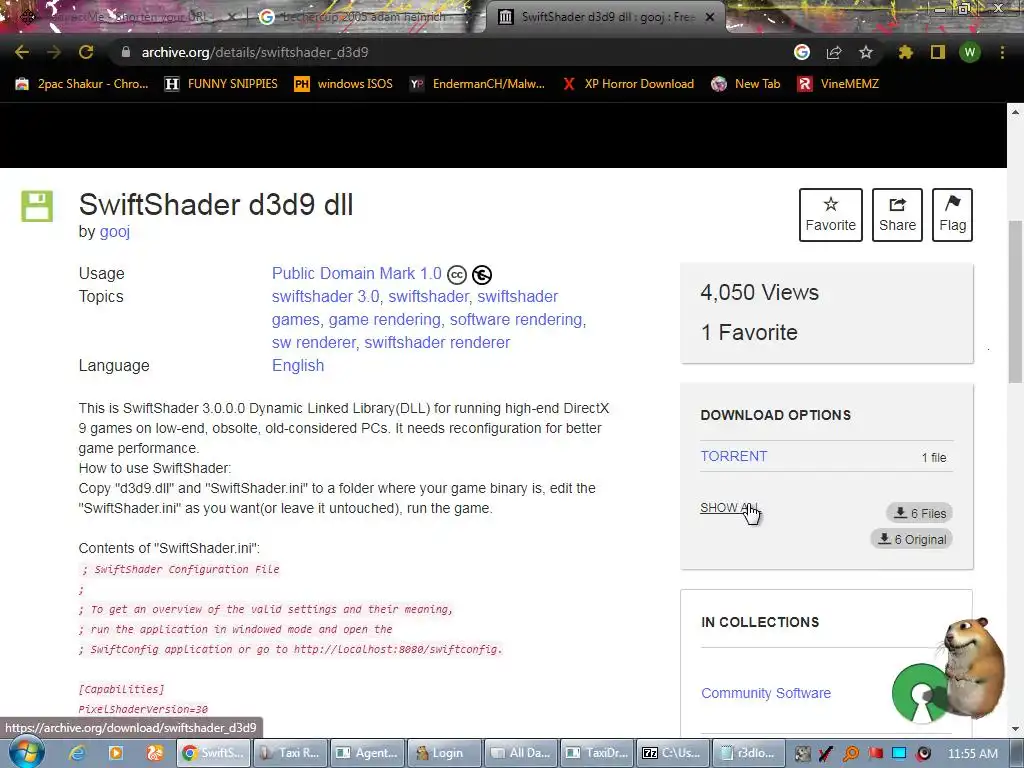The width and height of the screenshot is (1024, 768).
Task: Download via the 6 Files button
Action: pyautogui.click(x=920, y=513)
